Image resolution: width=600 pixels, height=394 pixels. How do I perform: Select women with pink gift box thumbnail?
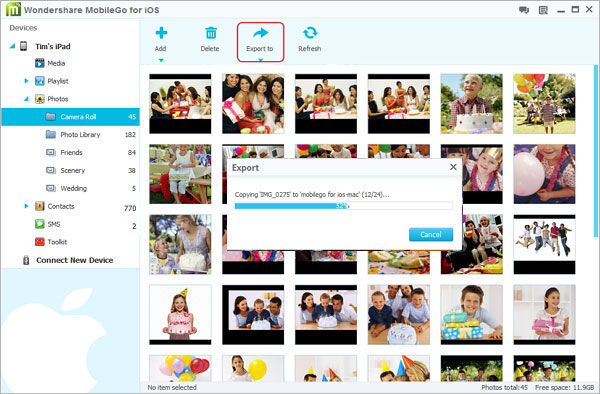pos(253,104)
